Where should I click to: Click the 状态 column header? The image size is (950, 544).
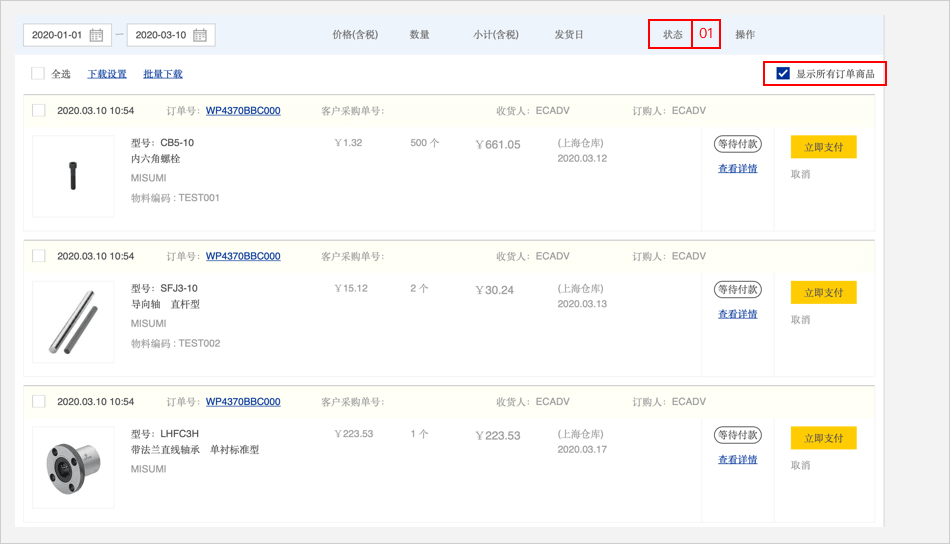coord(672,35)
